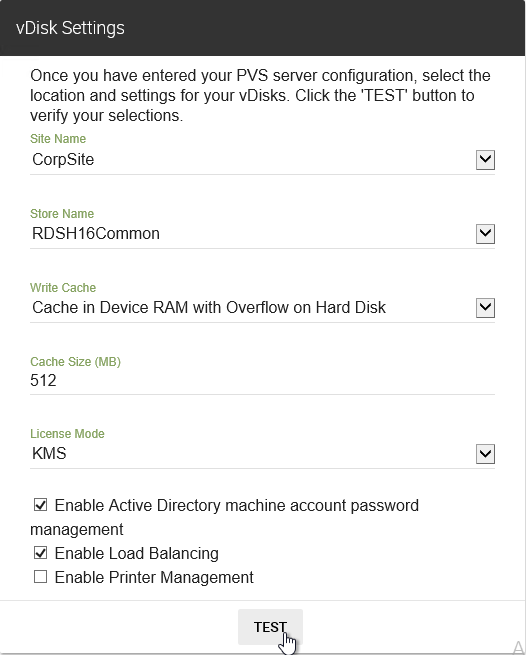This screenshot has width=526, height=655.
Task: Click the Cache Size (MB) label
Action: pyautogui.click(x=75, y=362)
